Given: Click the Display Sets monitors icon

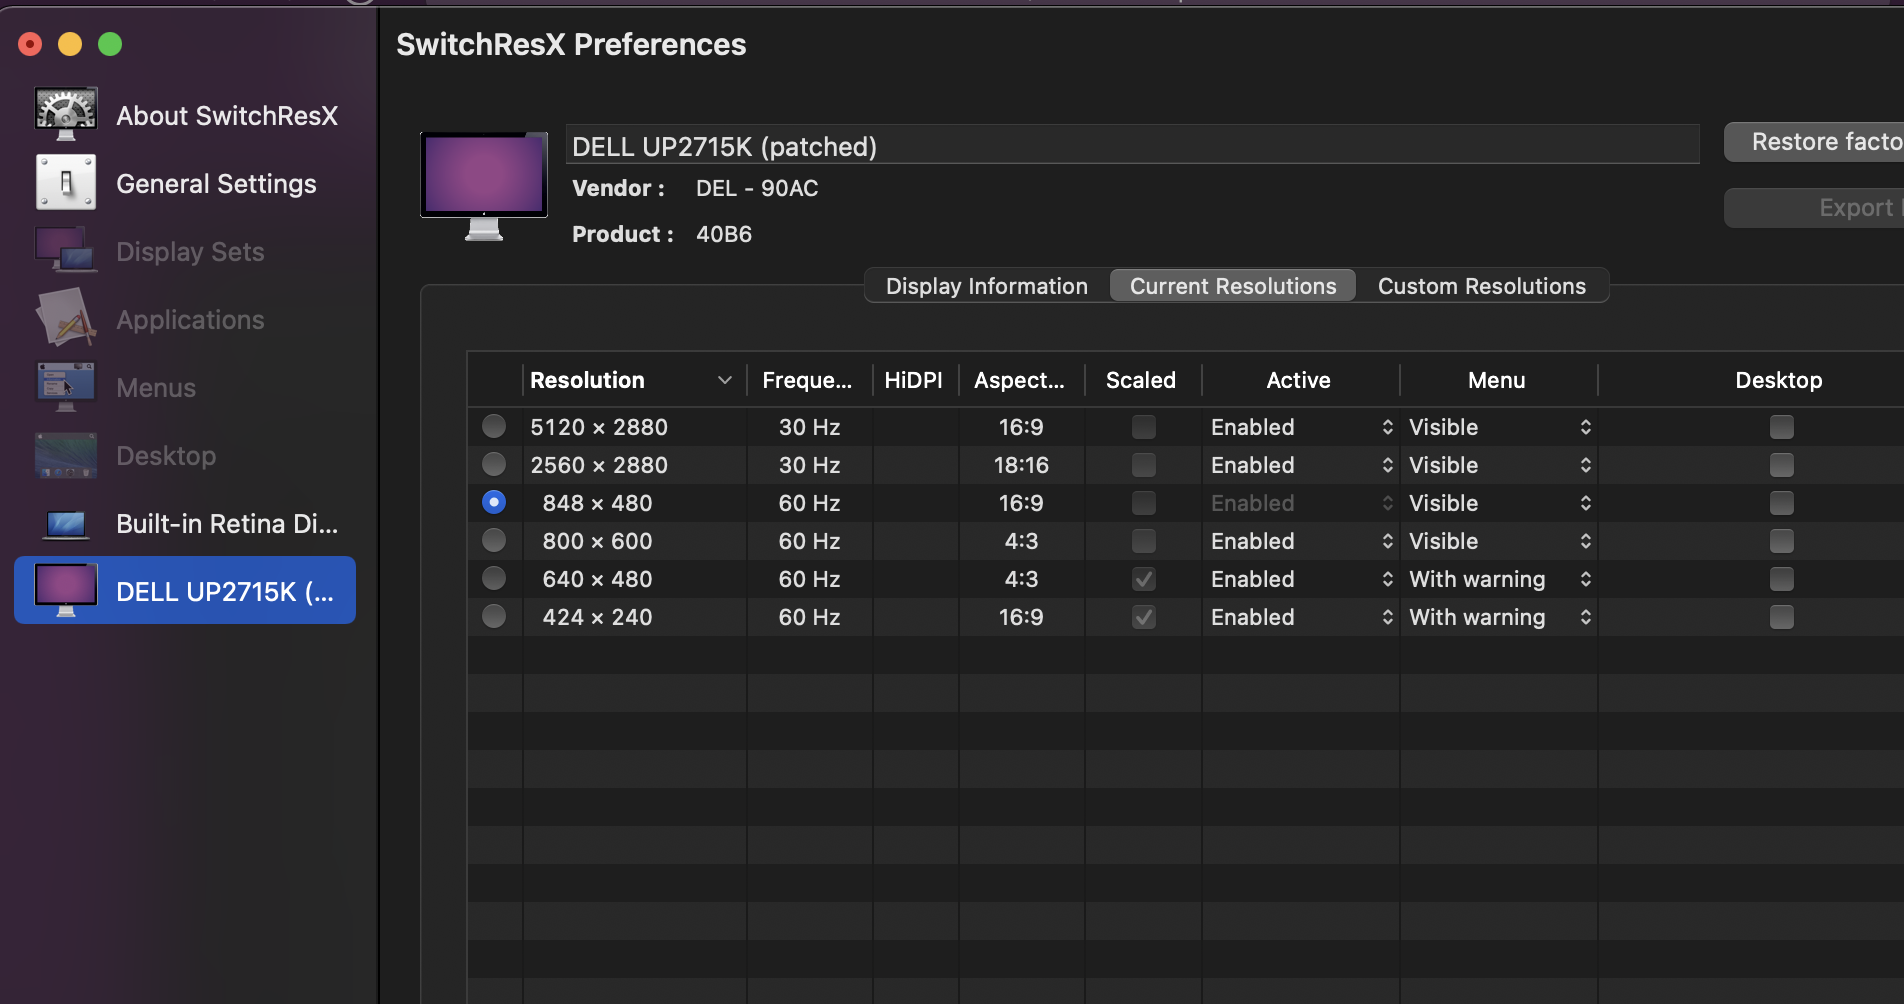Looking at the screenshot, I should (66, 250).
